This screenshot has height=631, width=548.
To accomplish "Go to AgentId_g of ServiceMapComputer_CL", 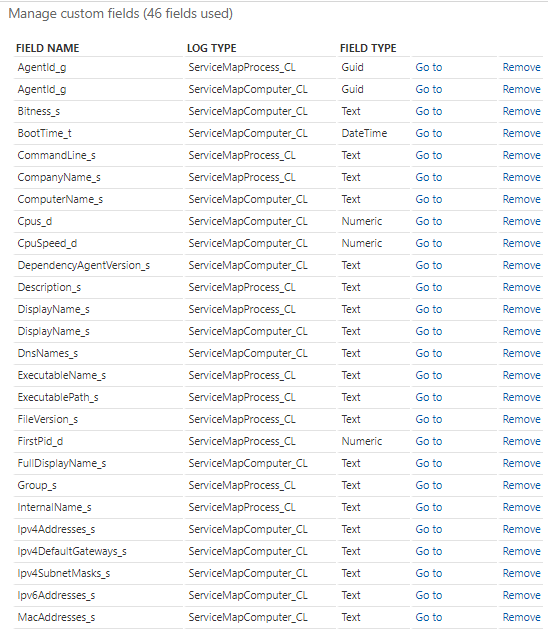I will [x=429, y=89].
